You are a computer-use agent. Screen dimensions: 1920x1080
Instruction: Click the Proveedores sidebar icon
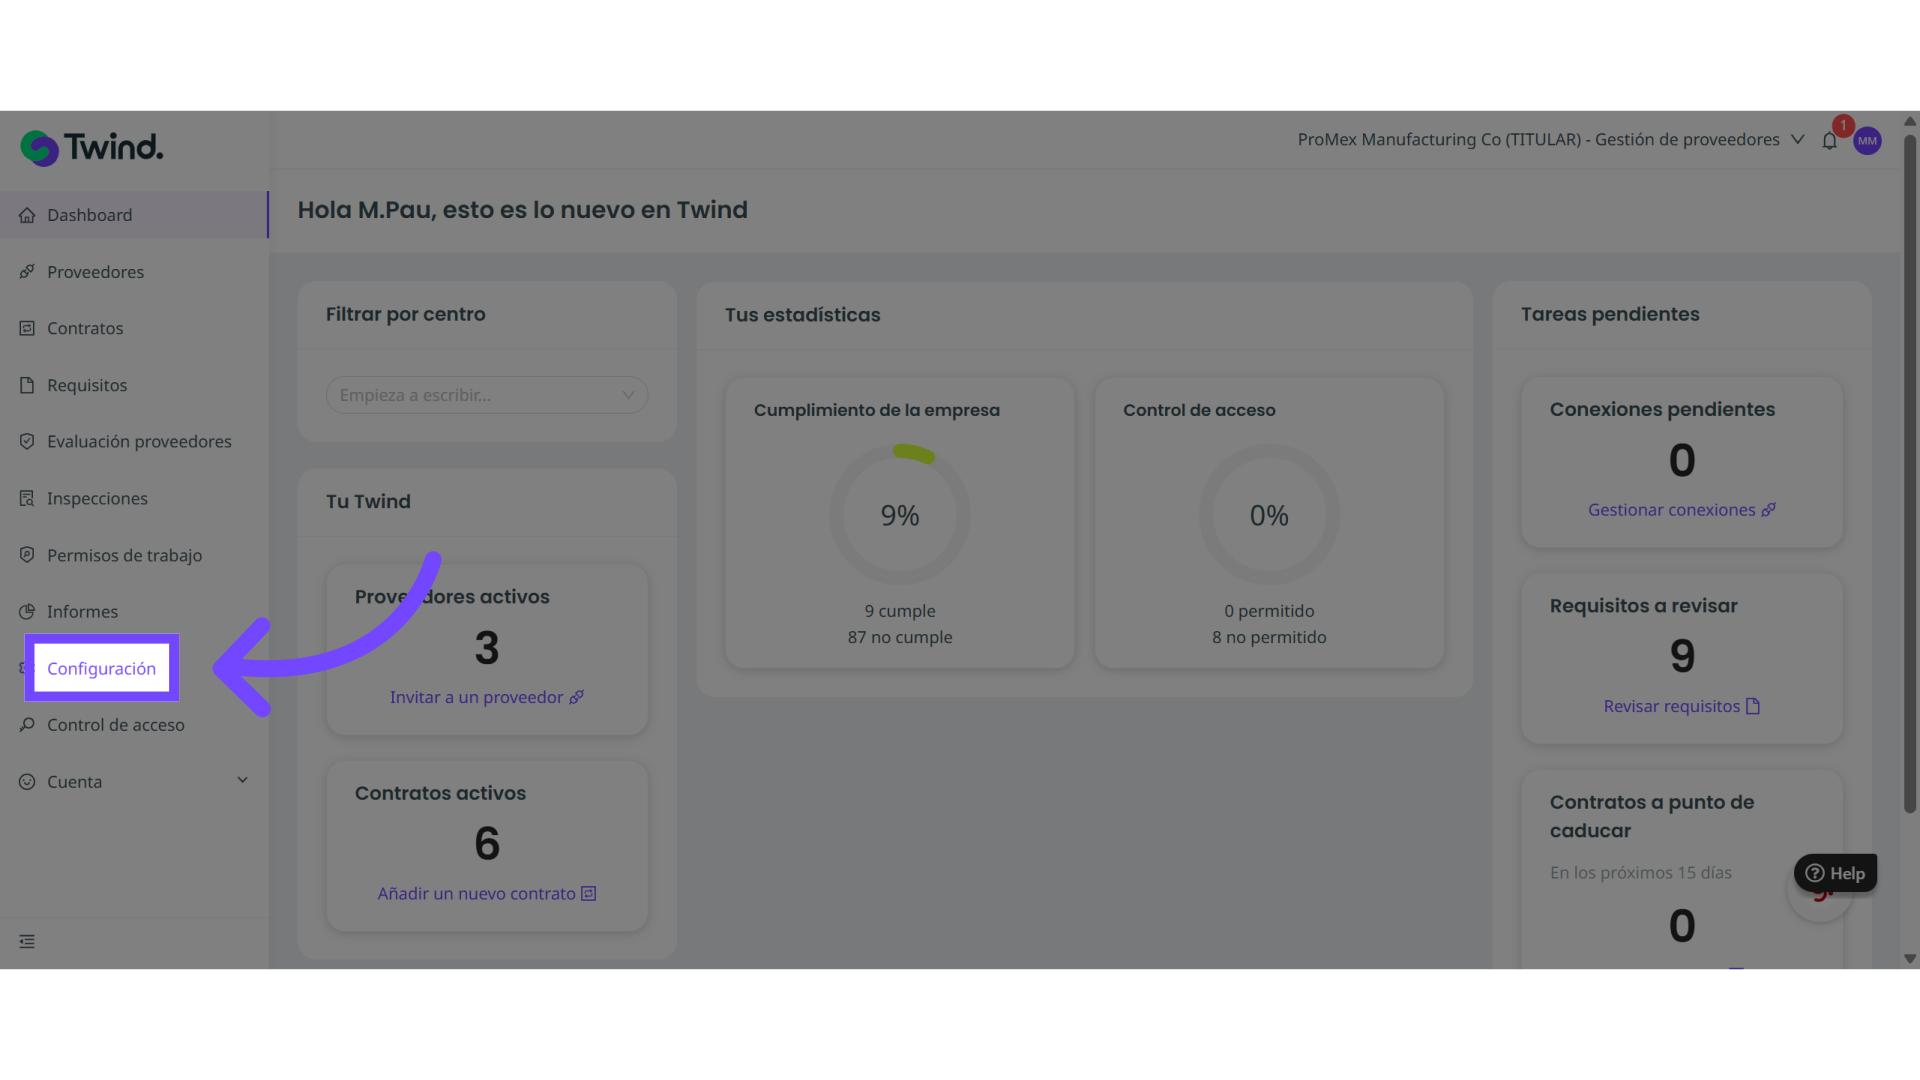pos(27,272)
